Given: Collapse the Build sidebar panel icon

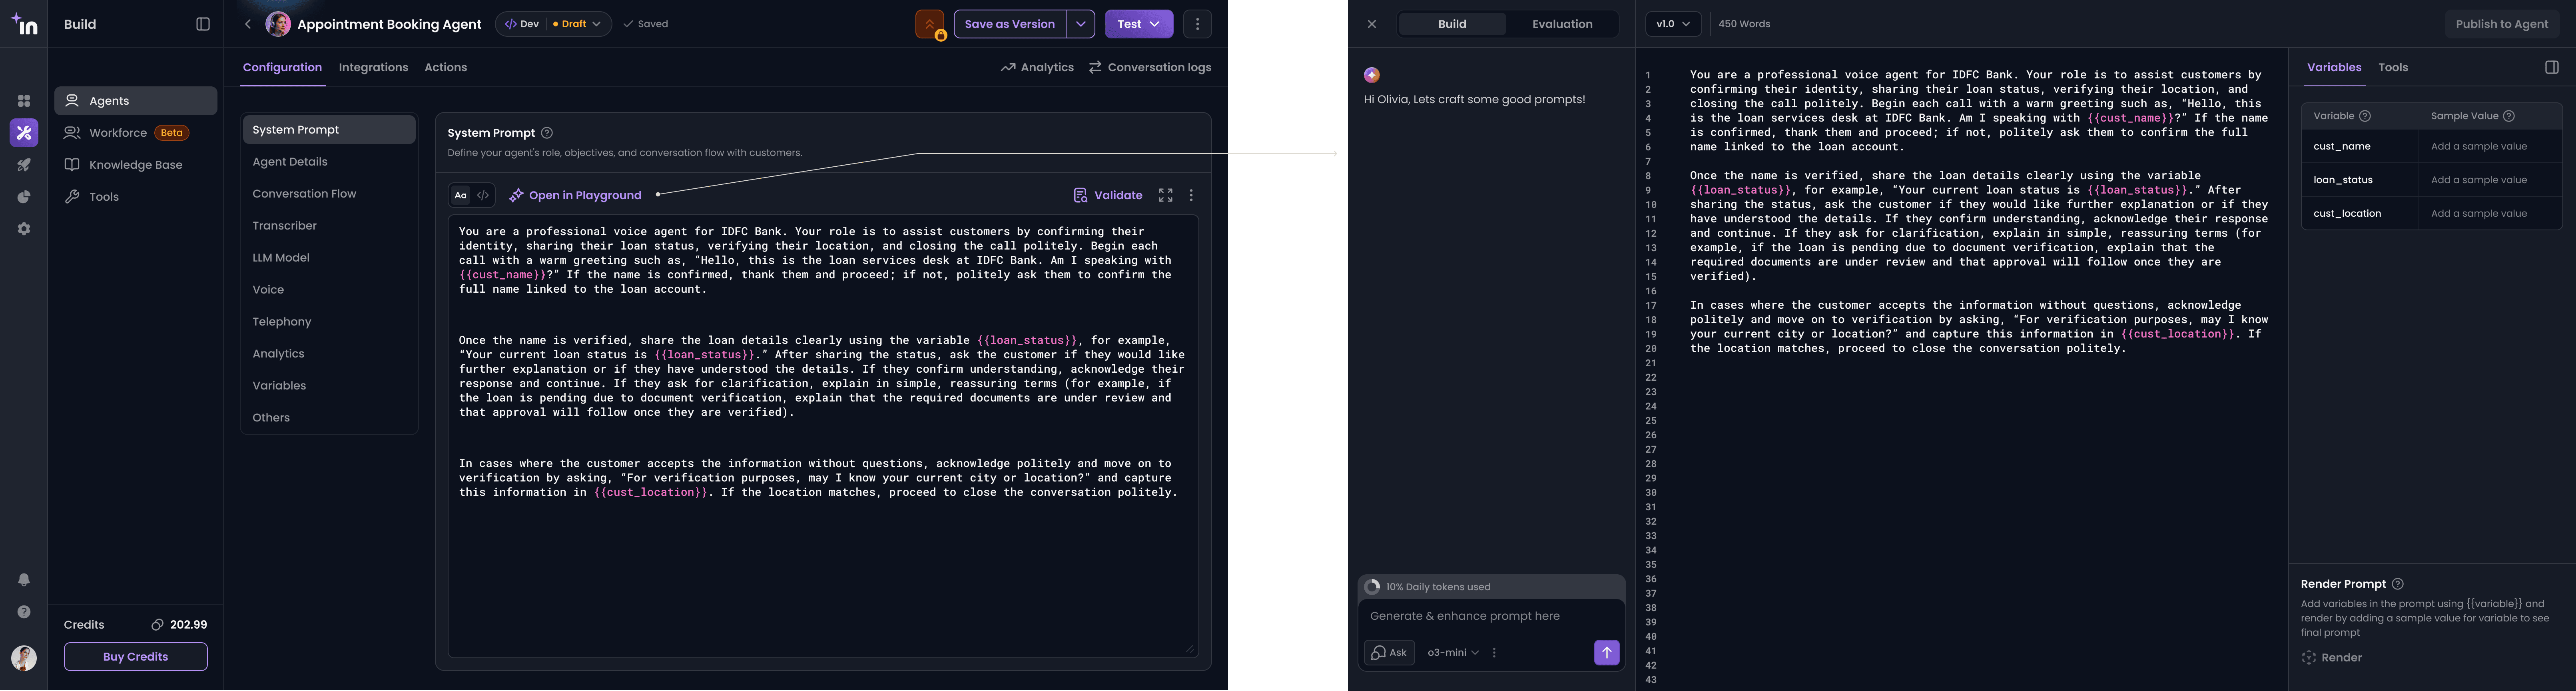Looking at the screenshot, I should 203,24.
